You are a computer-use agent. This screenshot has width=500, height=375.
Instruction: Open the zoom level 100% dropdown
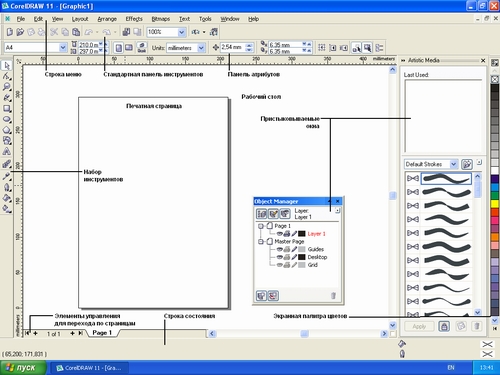181,32
